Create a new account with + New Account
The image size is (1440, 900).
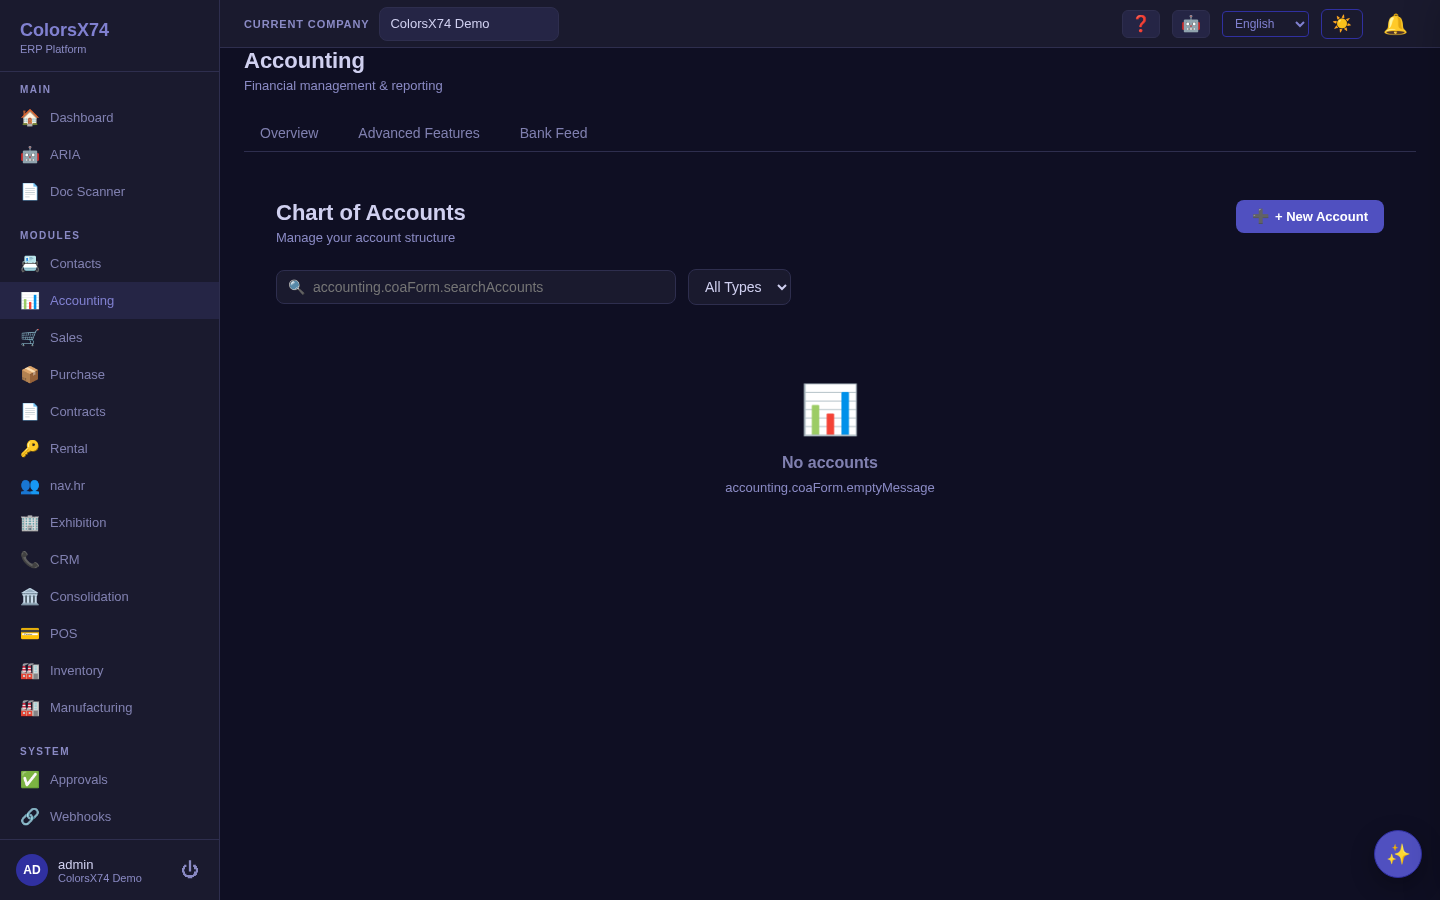tap(1310, 217)
